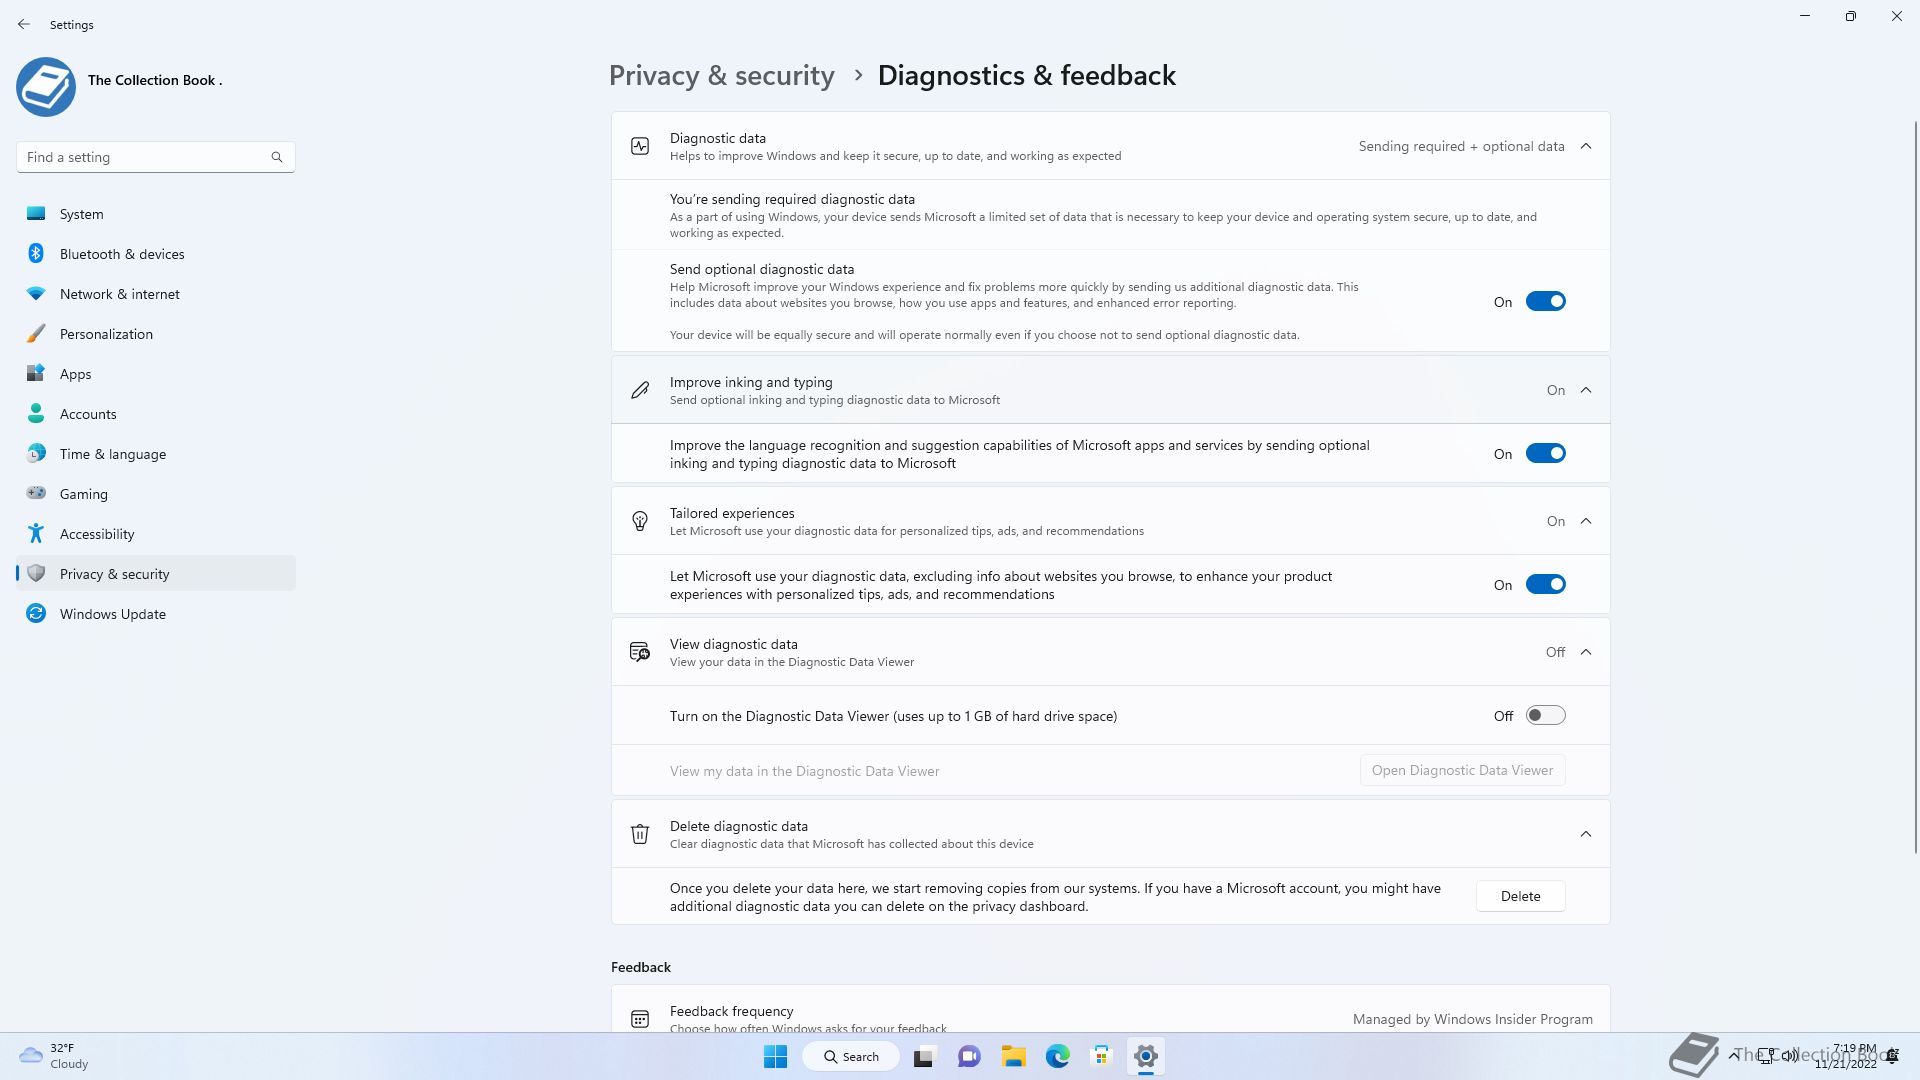The image size is (1920, 1080).
Task: Disable the Tailored experiences switch
Action: coord(1545,584)
